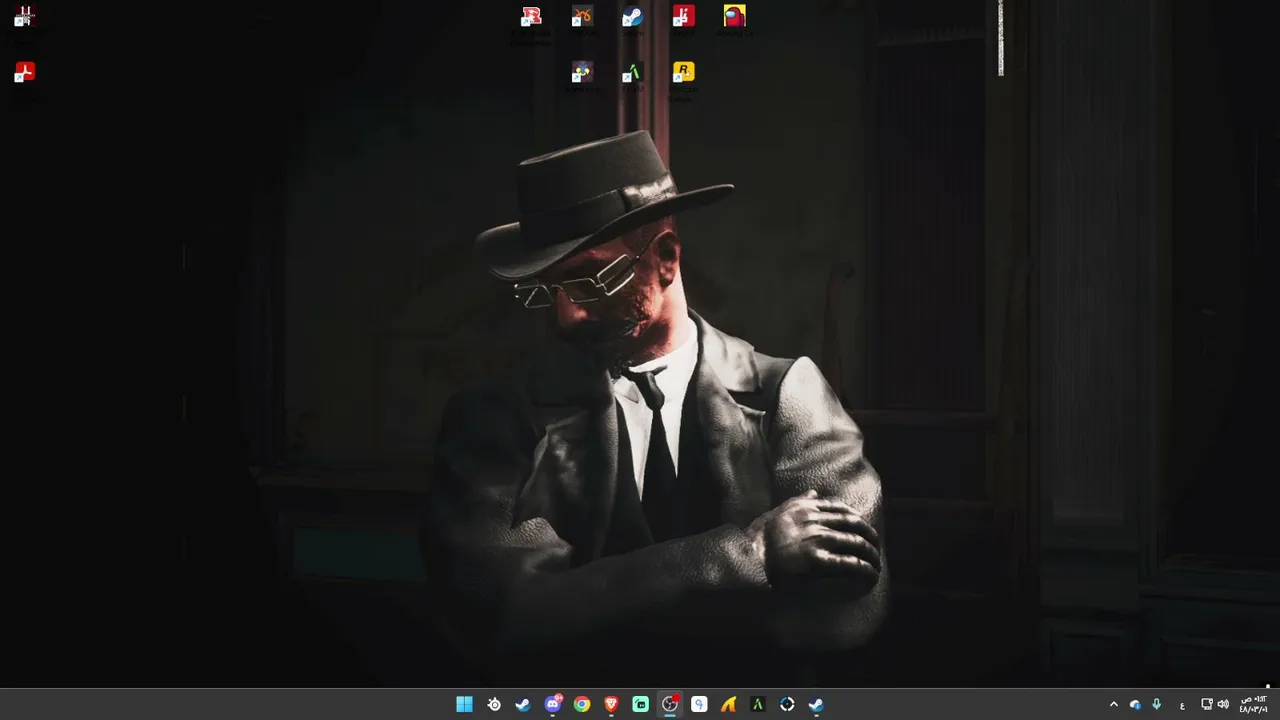Select the Among Us desktop icon
The height and width of the screenshot is (720, 1280).
click(735, 16)
